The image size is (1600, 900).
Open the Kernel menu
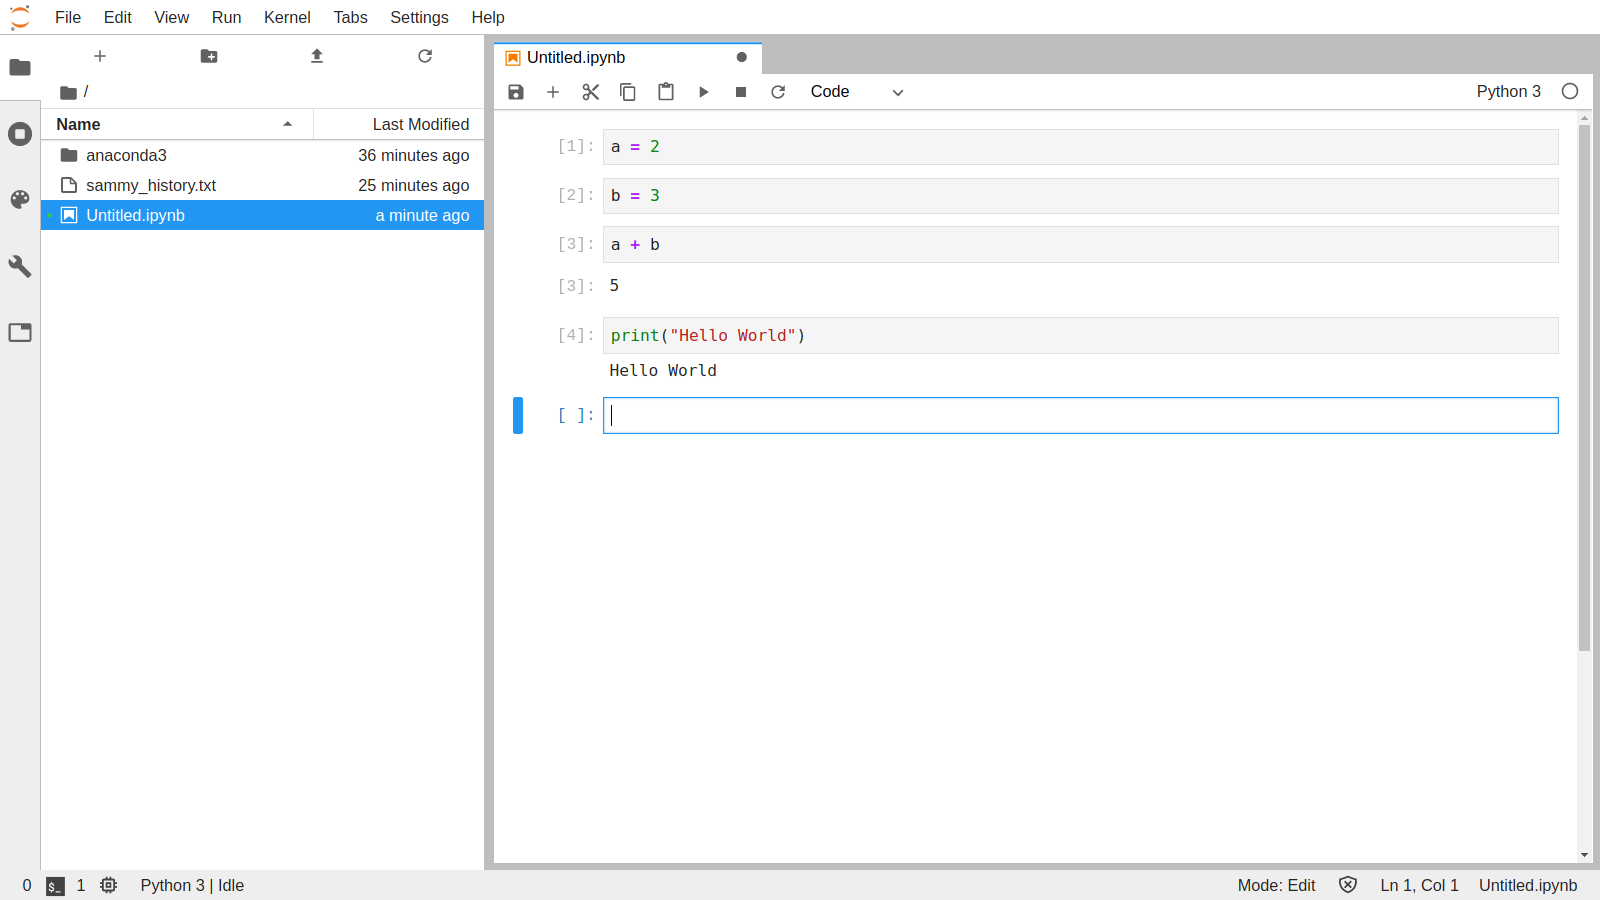point(287,17)
